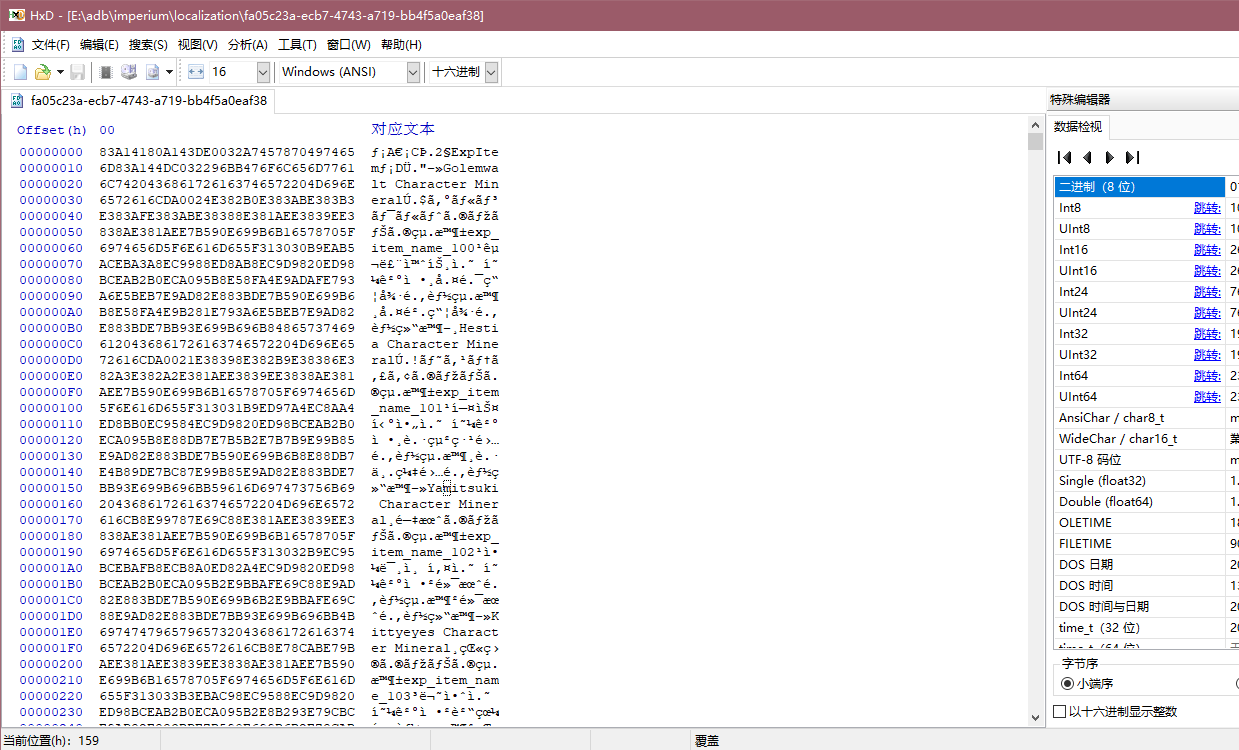Screen dimensions: 1239x750
Task: Open the 分析(A) menu
Action: (x=248, y=45)
